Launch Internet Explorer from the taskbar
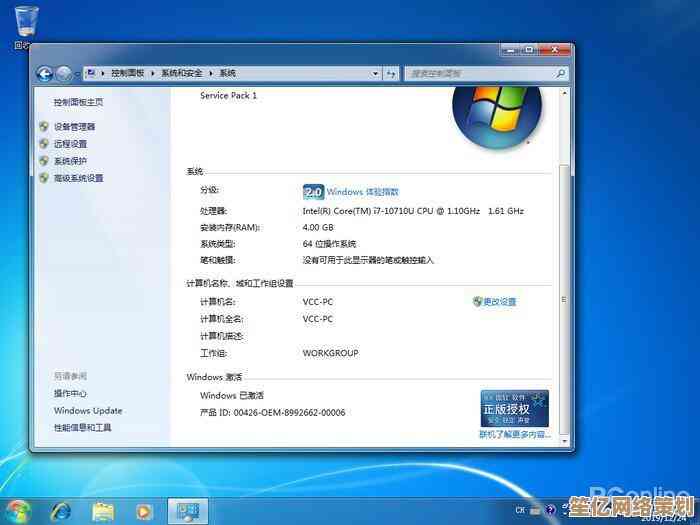Image resolution: width=700 pixels, height=525 pixels. coord(61,511)
